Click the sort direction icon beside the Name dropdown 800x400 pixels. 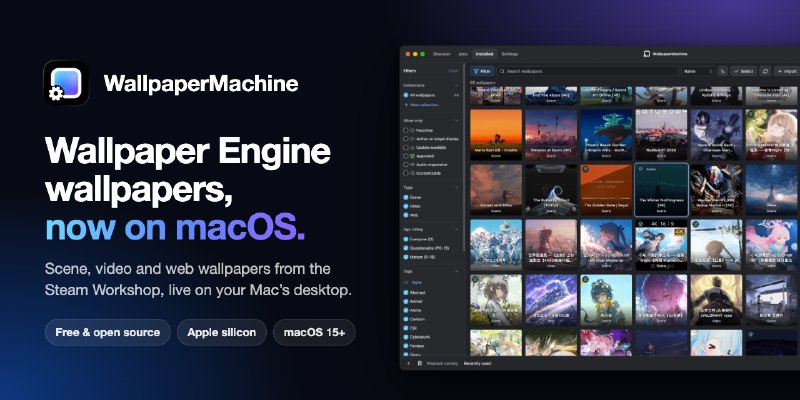tap(722, 71)
